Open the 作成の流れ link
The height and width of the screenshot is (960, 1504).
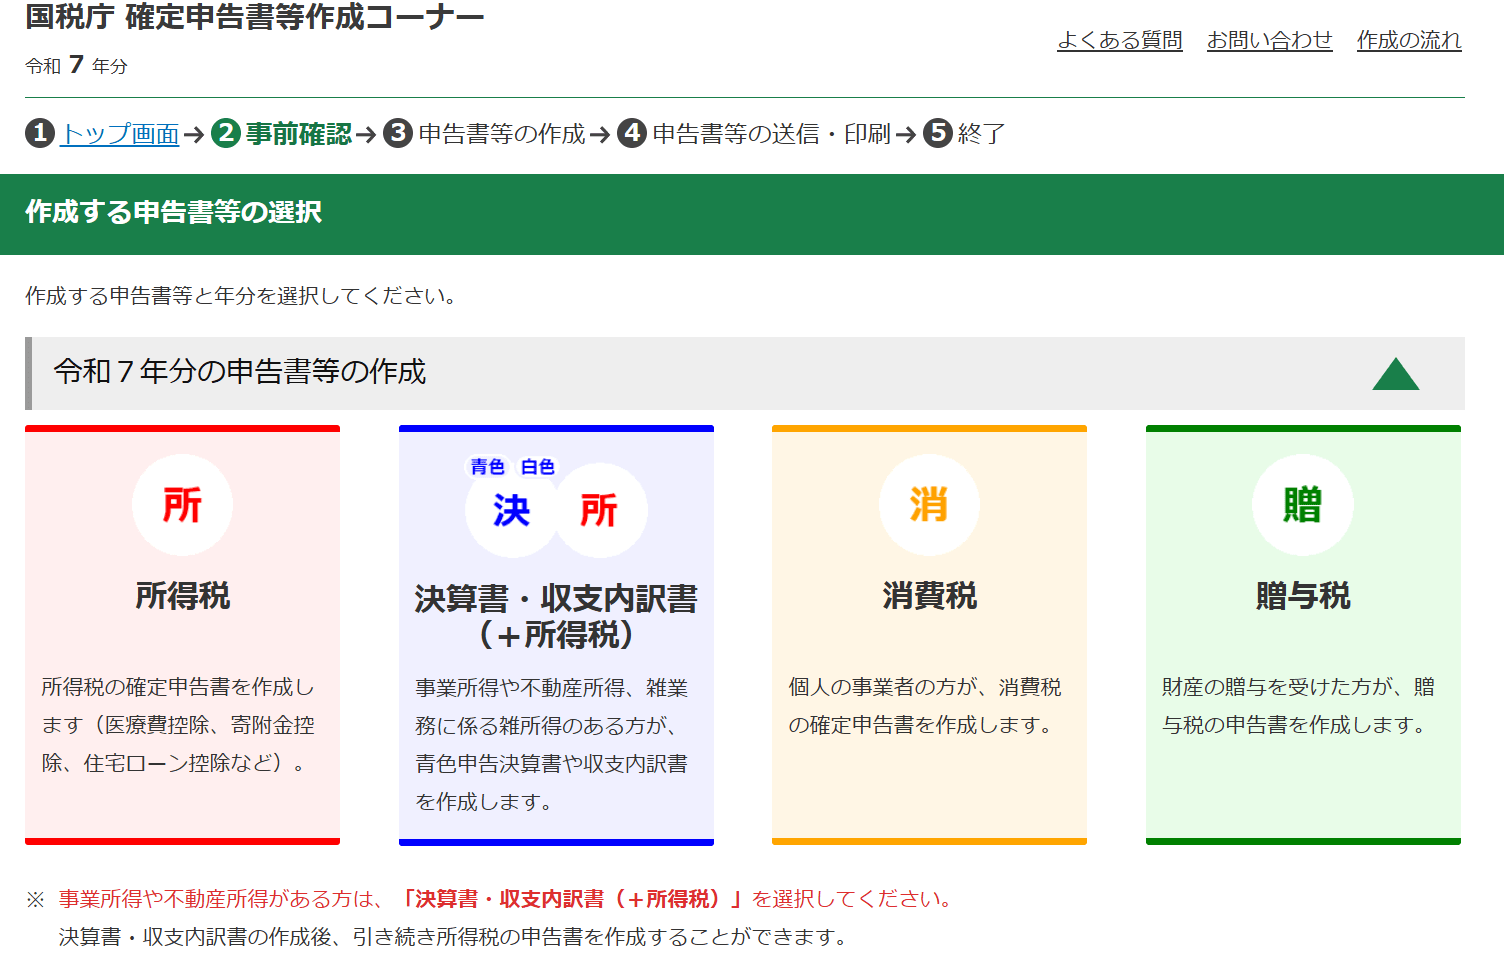point(1408,40)
